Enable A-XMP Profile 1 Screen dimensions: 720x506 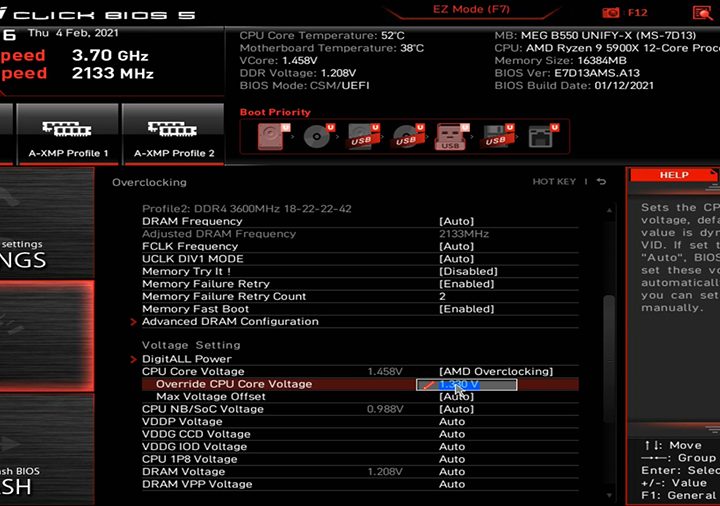pos(68,134)
